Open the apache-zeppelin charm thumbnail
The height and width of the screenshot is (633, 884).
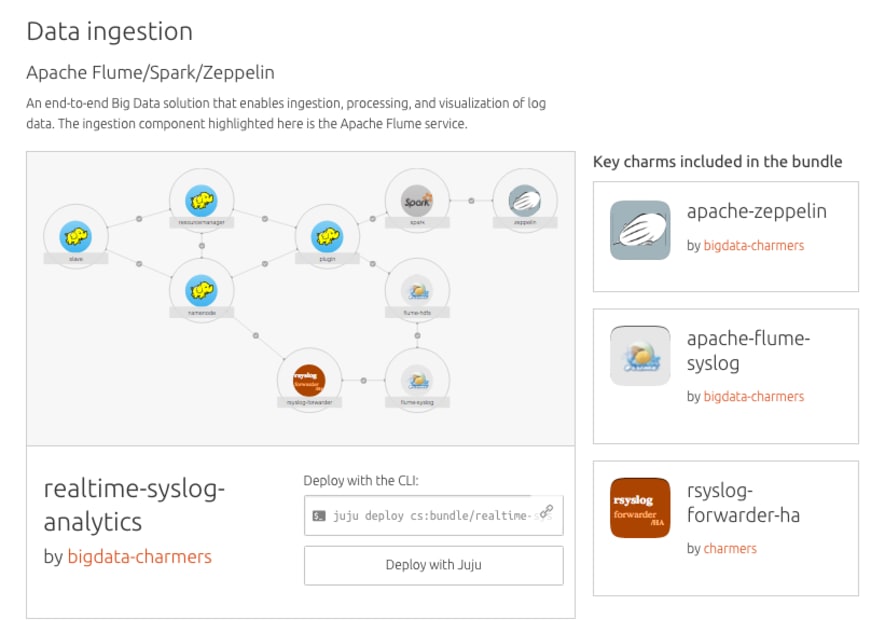pos(640,231)
